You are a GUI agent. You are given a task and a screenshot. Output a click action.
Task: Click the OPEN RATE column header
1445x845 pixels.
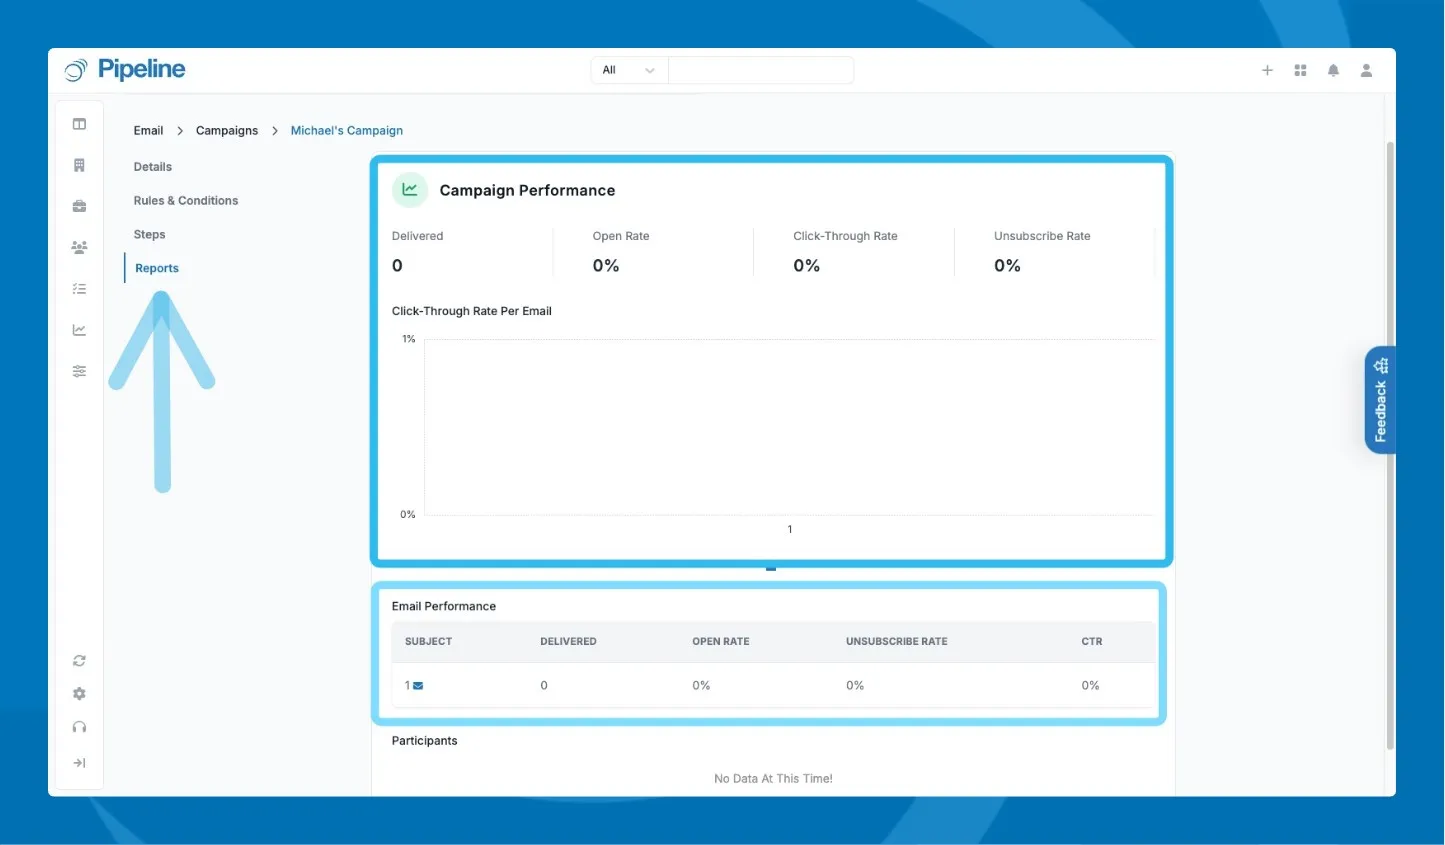click(x=721, y=642)
